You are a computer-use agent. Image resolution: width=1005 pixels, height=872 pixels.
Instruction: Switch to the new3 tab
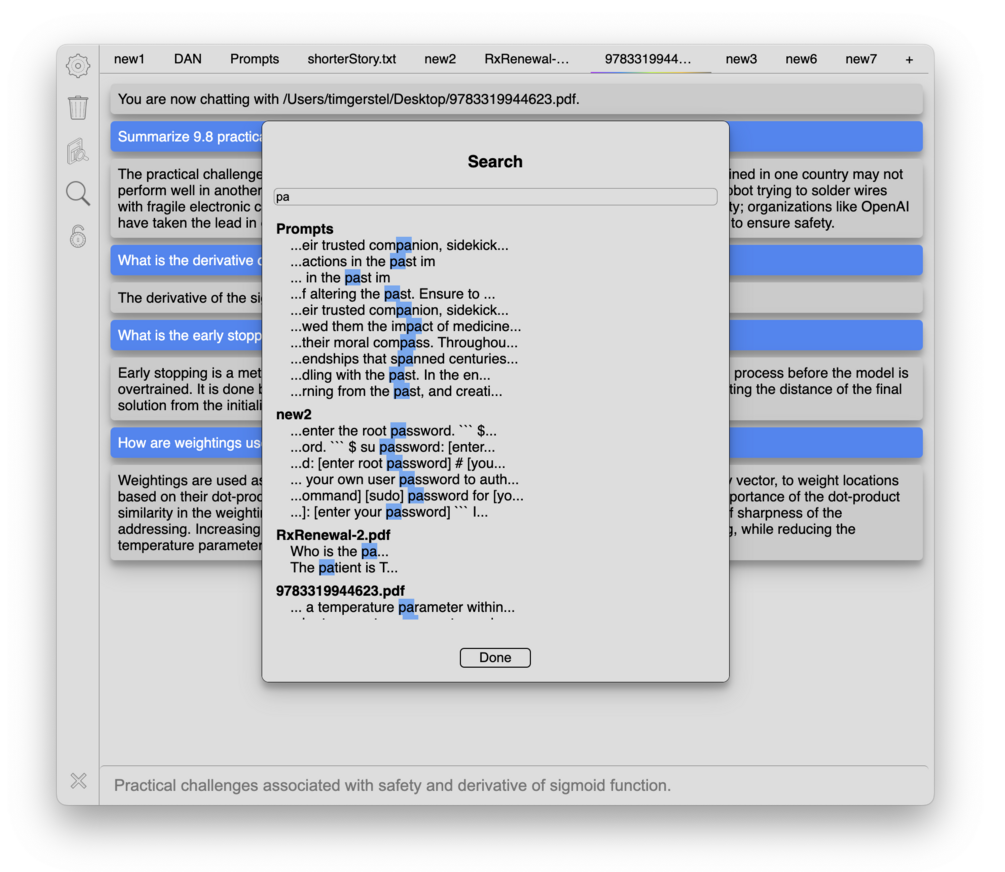coord(741,59)
